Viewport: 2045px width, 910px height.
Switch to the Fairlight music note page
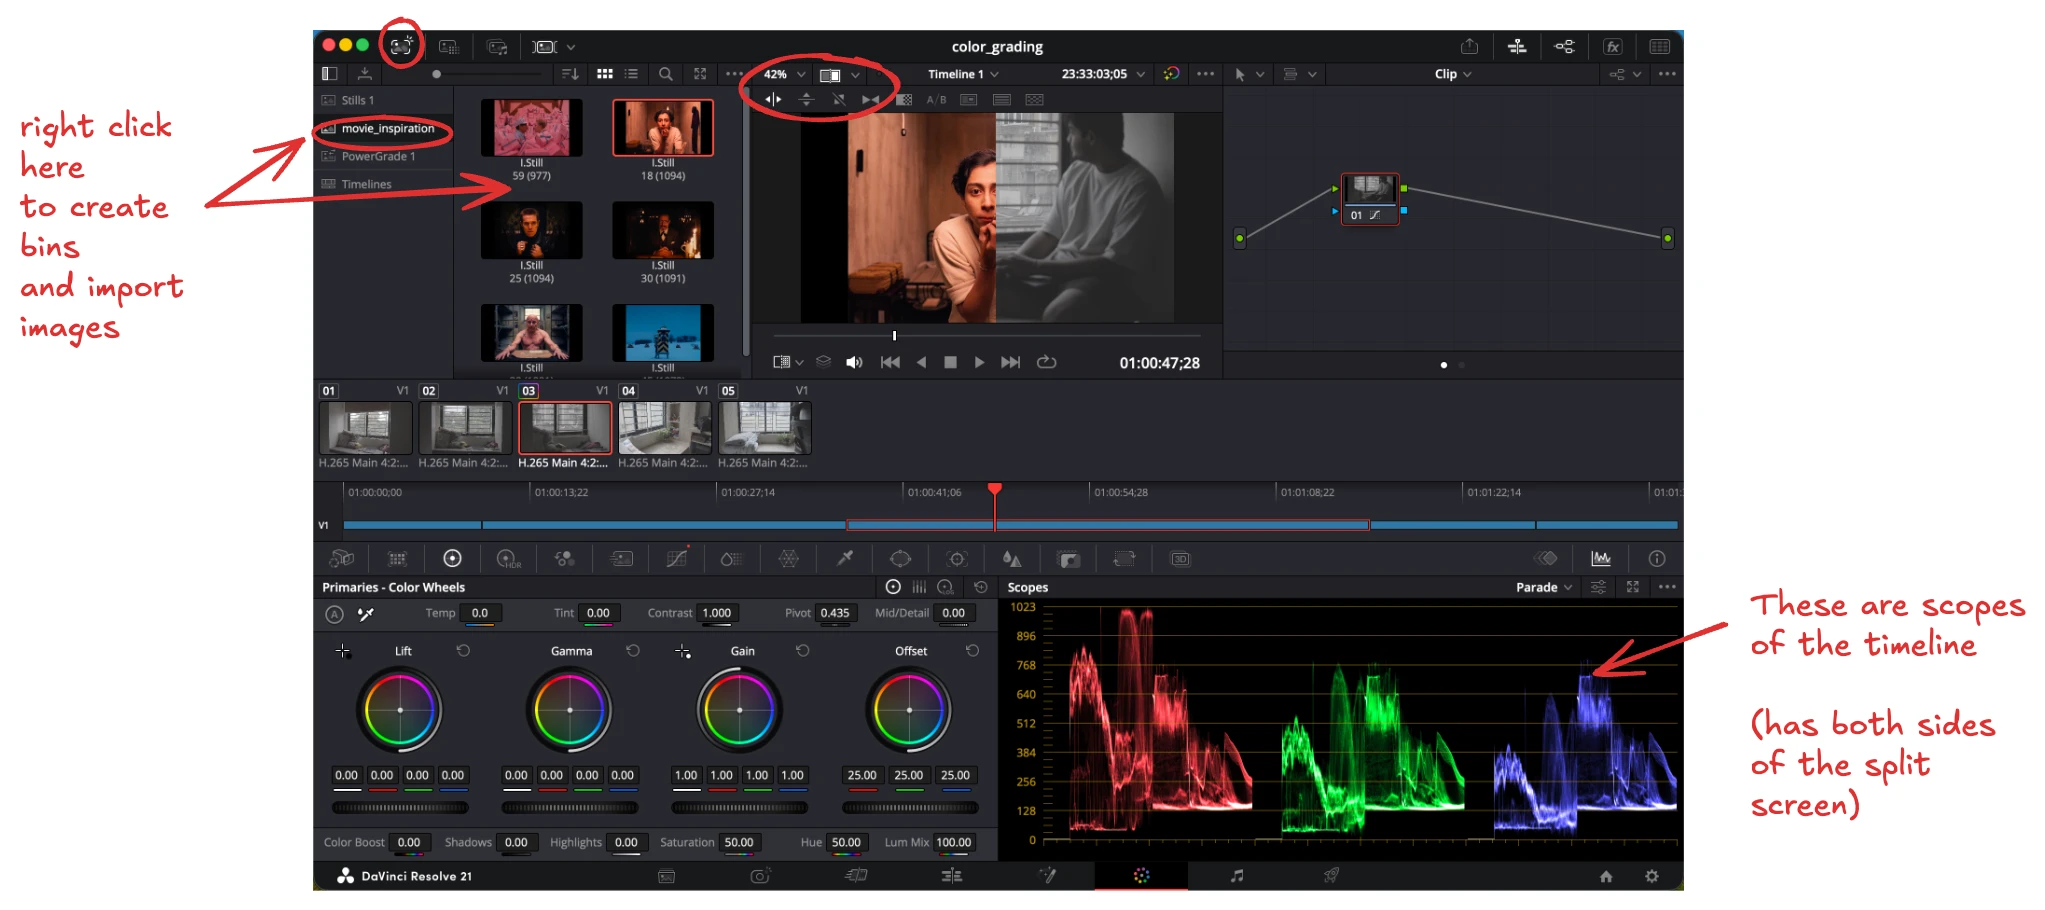click(1237, 876)
